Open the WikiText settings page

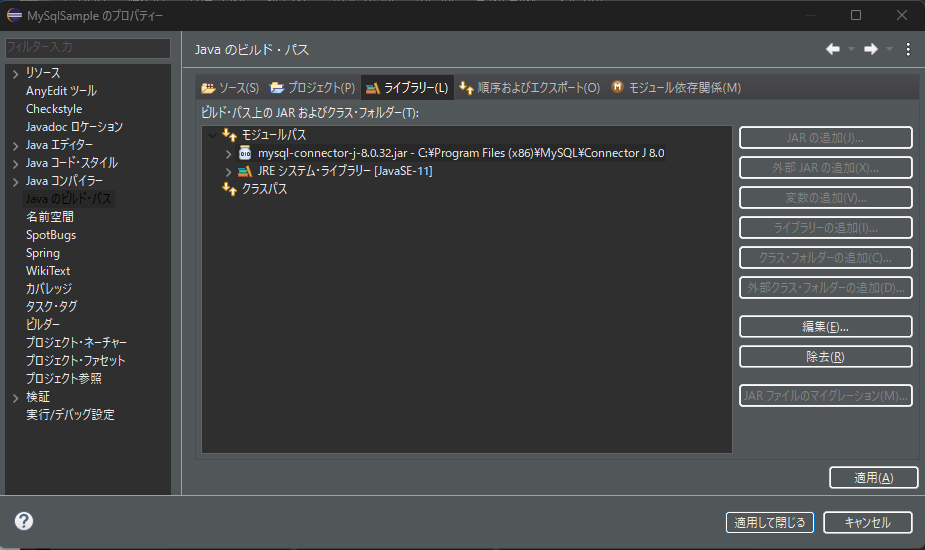coord(48,271)
